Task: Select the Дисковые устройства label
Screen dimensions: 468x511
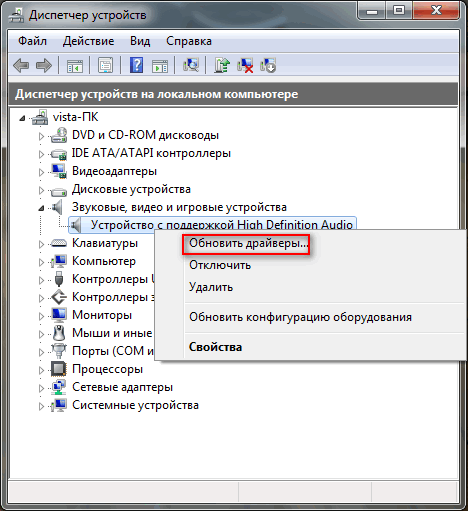Action: pos(131,189)
